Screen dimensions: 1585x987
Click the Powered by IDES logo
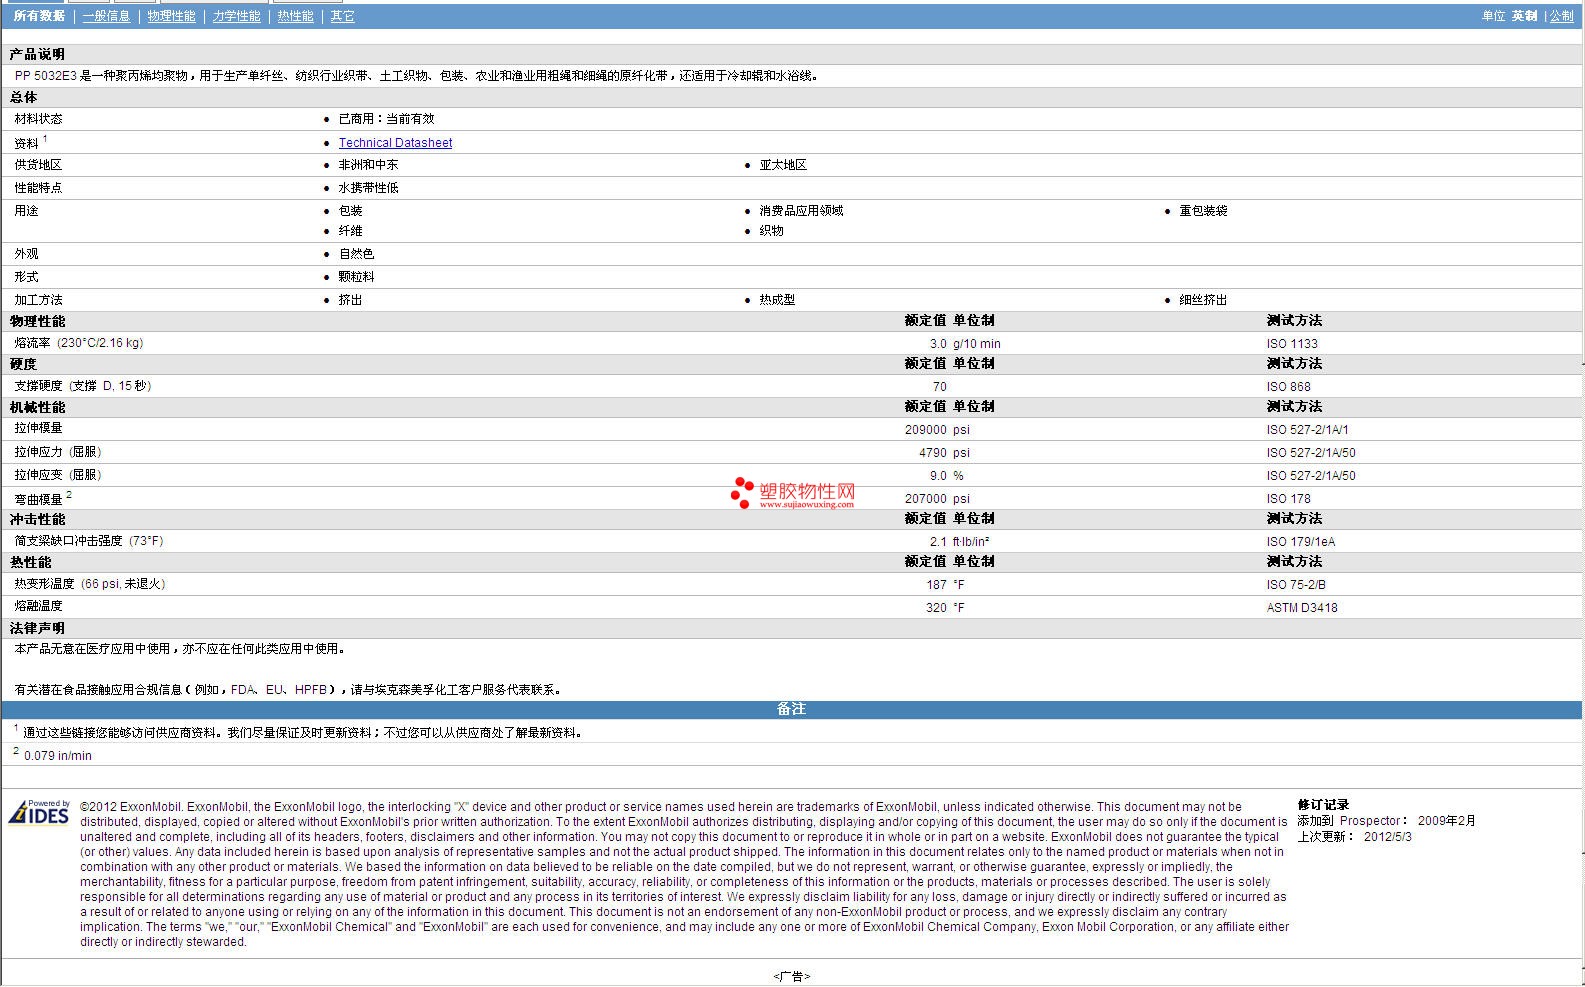coord(39,812)
